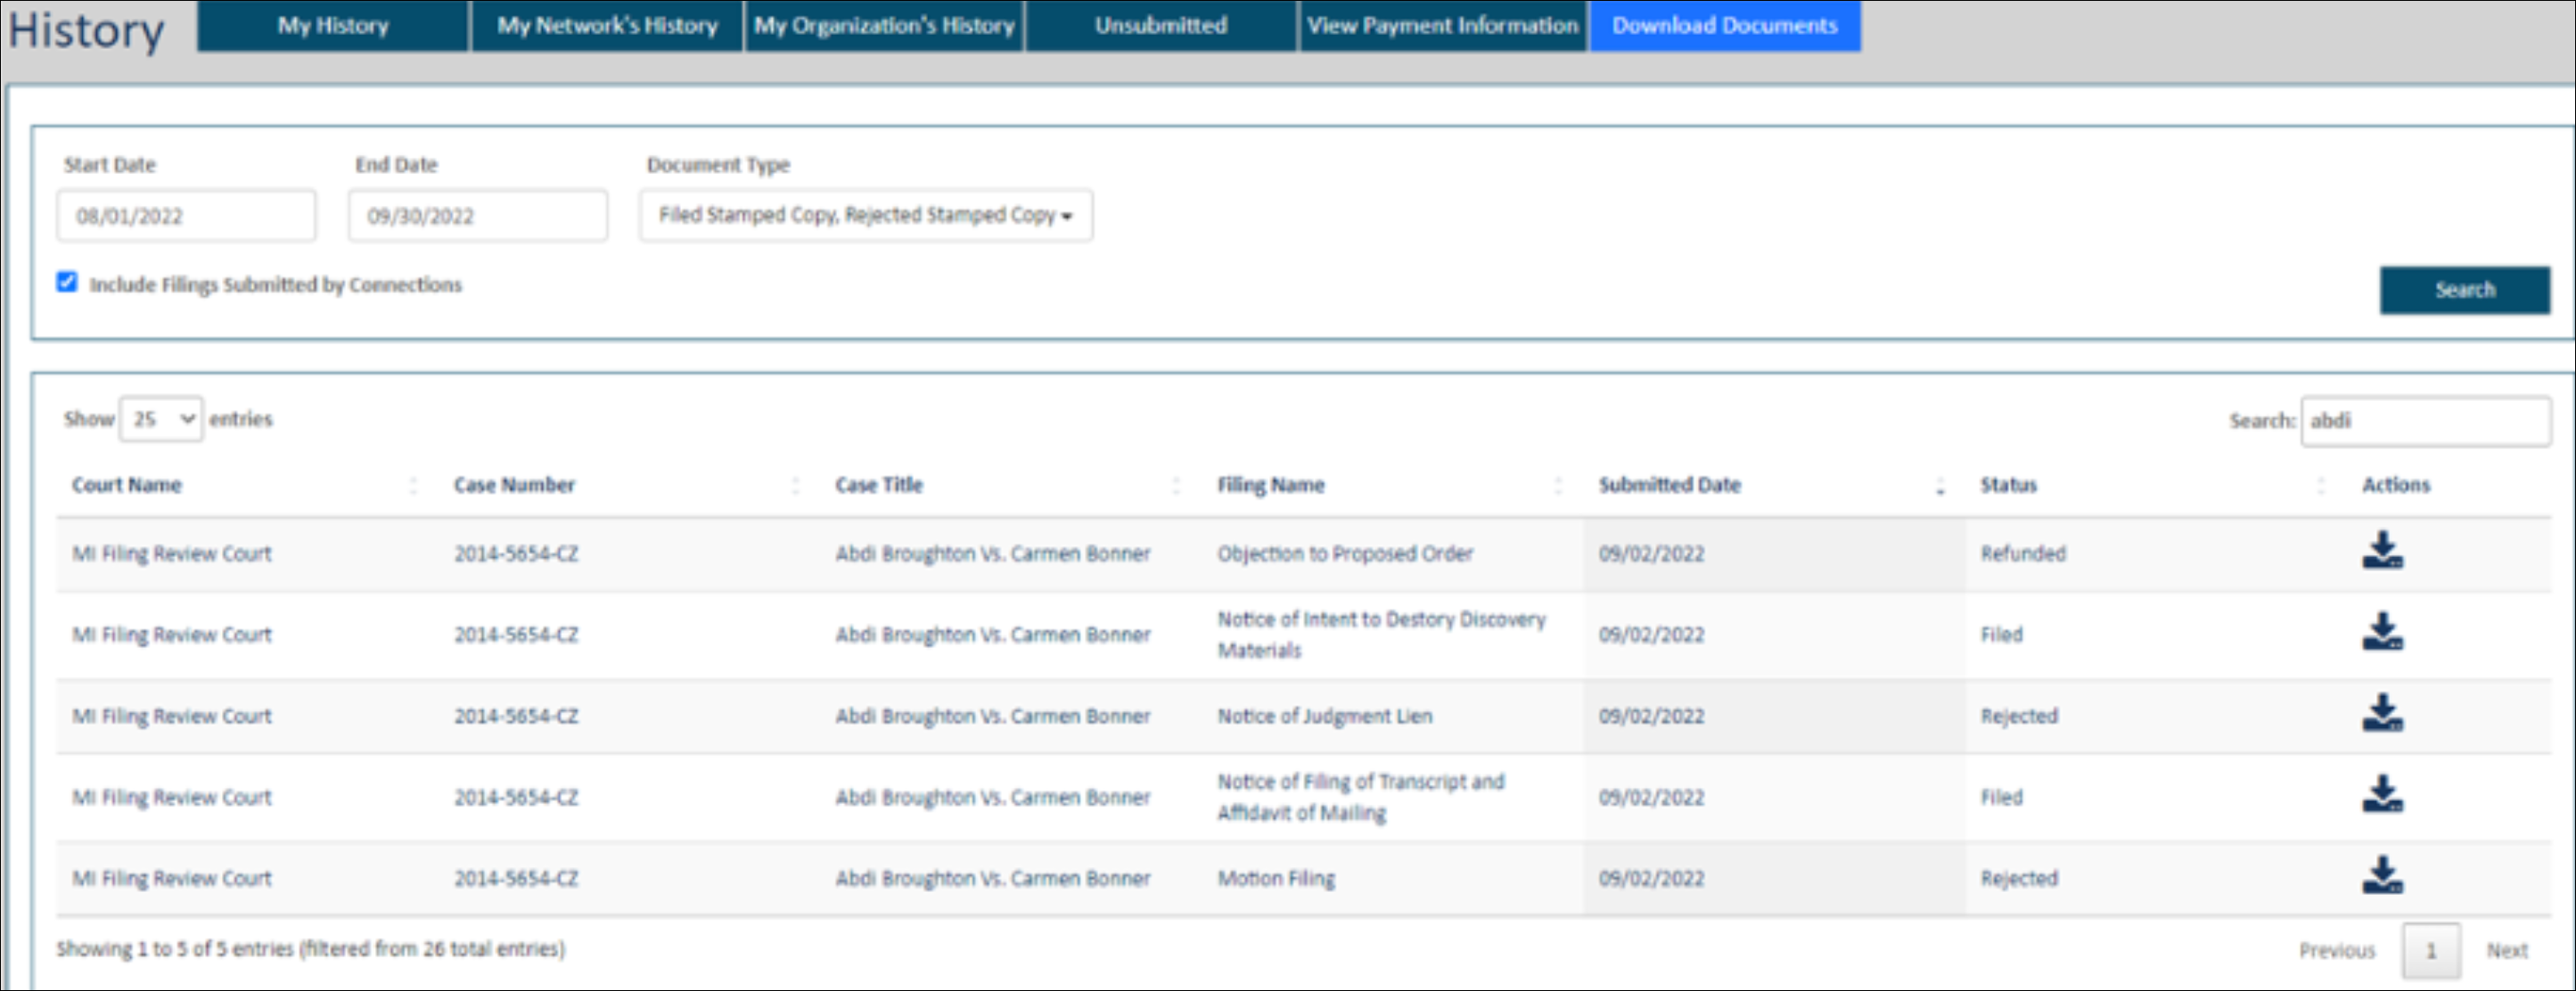Sort by Case Number column header
This screenshot has height=991, width=2576.
click(x=514, y=485)
